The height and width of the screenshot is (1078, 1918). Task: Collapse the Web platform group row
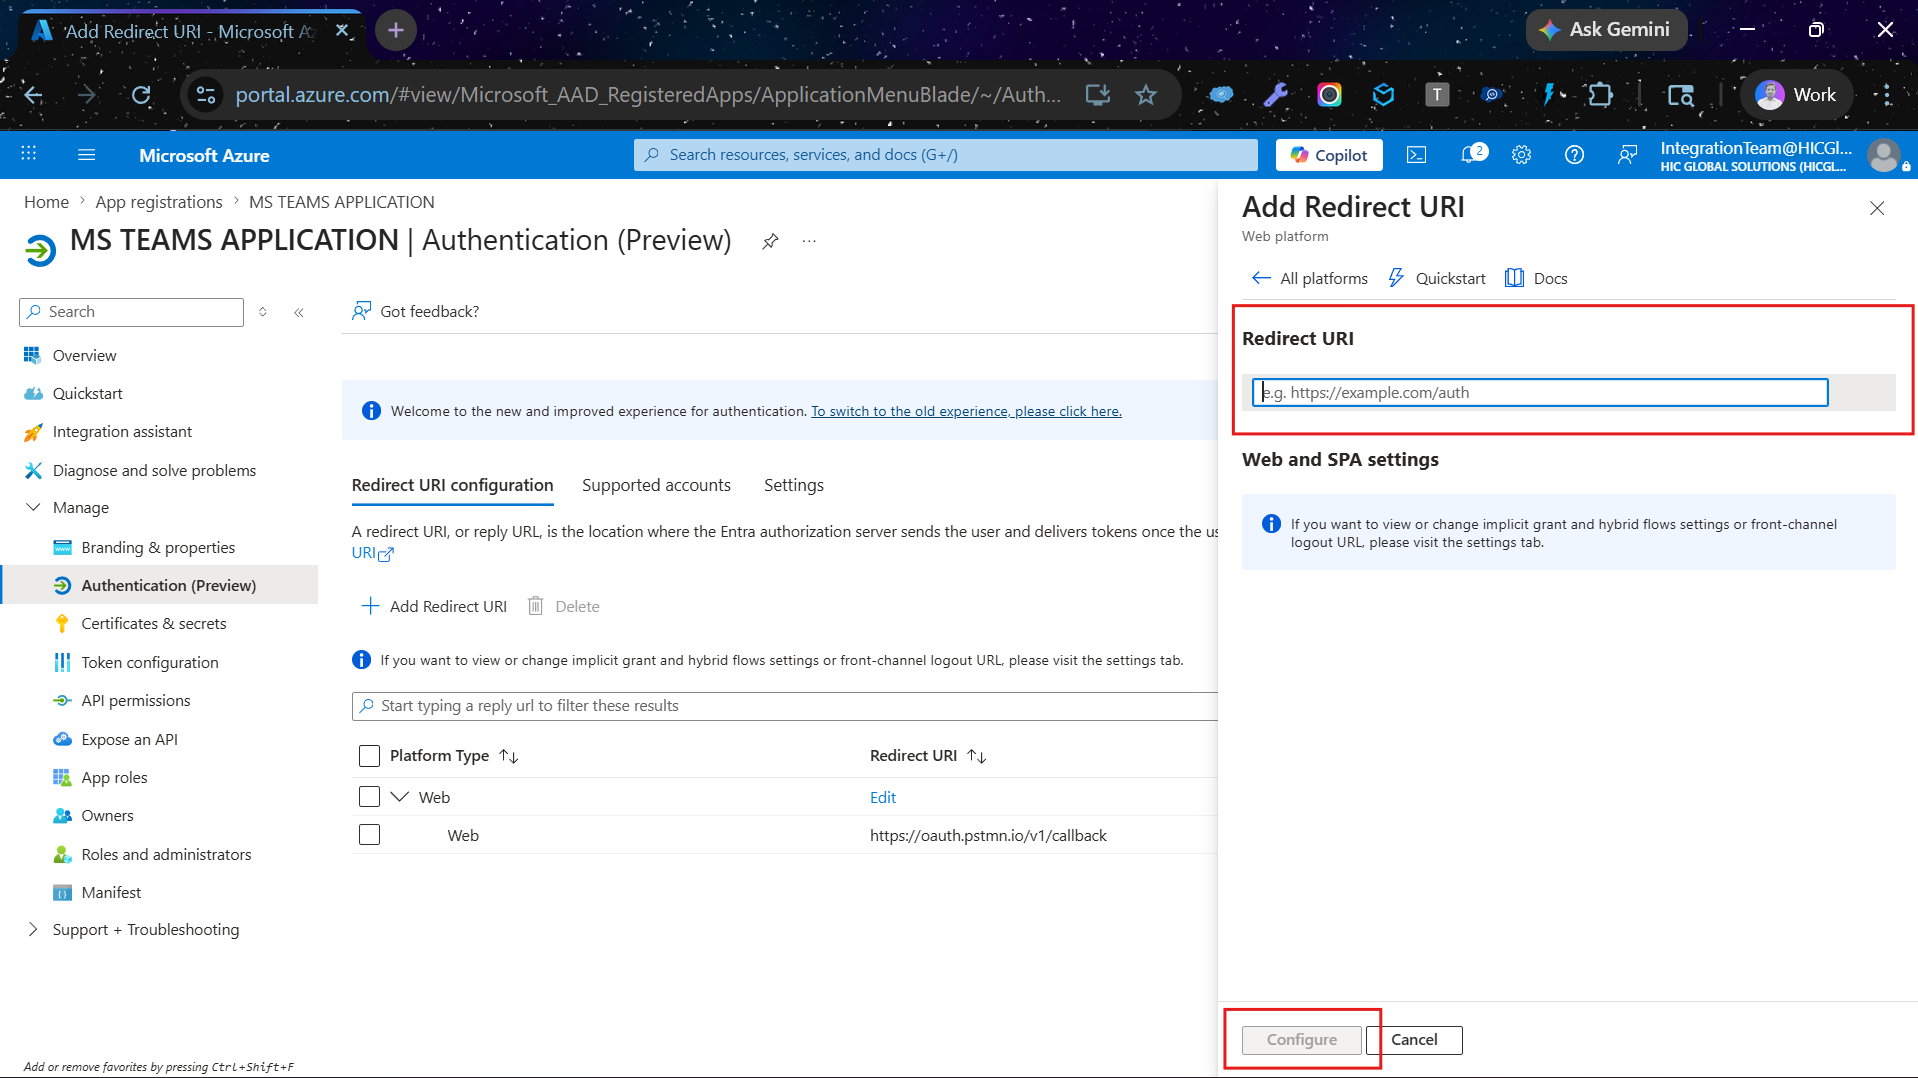(x=400, y=797)
